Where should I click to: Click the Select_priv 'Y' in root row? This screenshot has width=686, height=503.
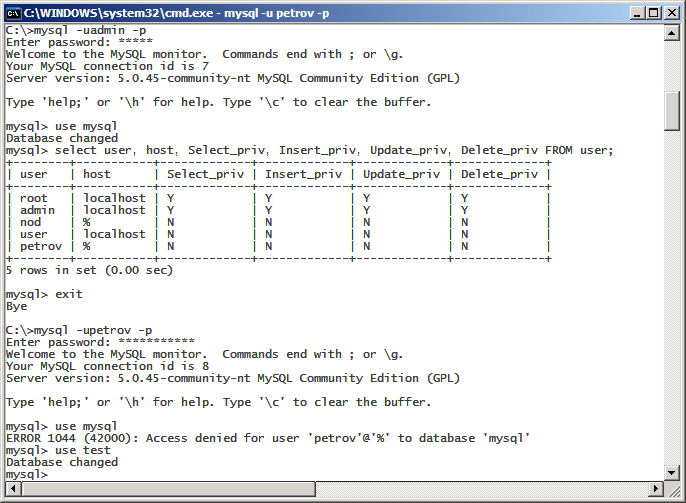171,198
